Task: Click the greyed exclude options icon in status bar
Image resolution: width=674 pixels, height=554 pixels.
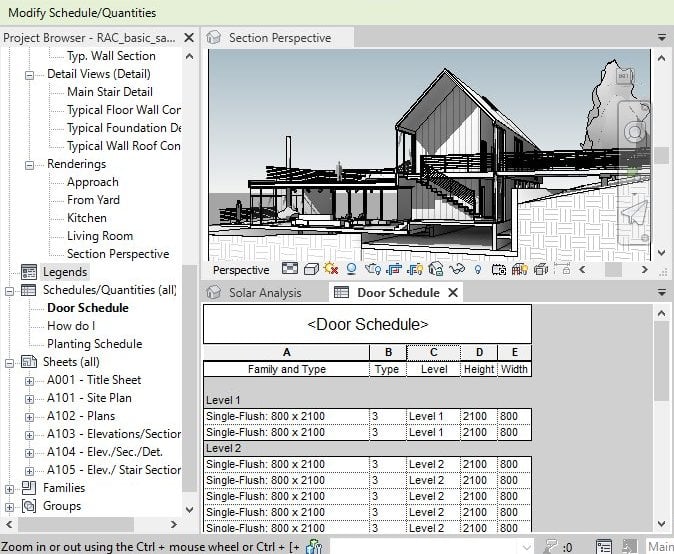Action: 630,547
